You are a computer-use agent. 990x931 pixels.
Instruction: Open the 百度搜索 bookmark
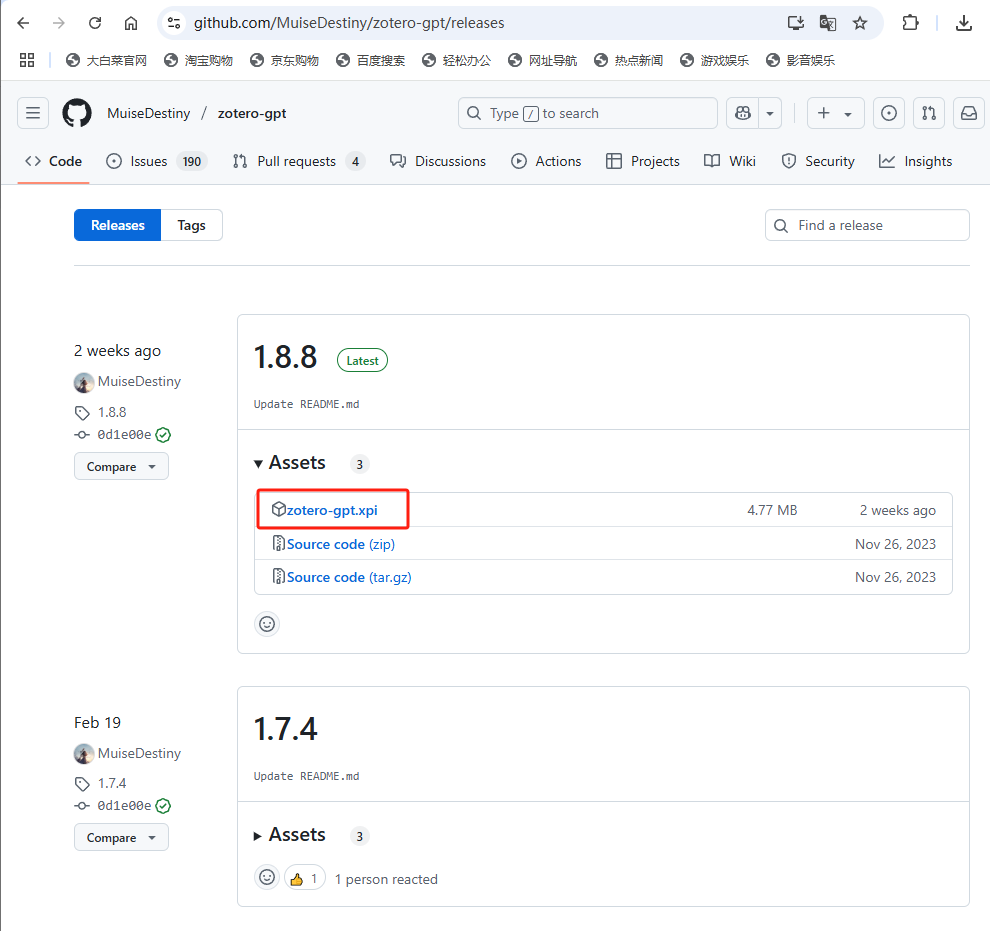371,61
